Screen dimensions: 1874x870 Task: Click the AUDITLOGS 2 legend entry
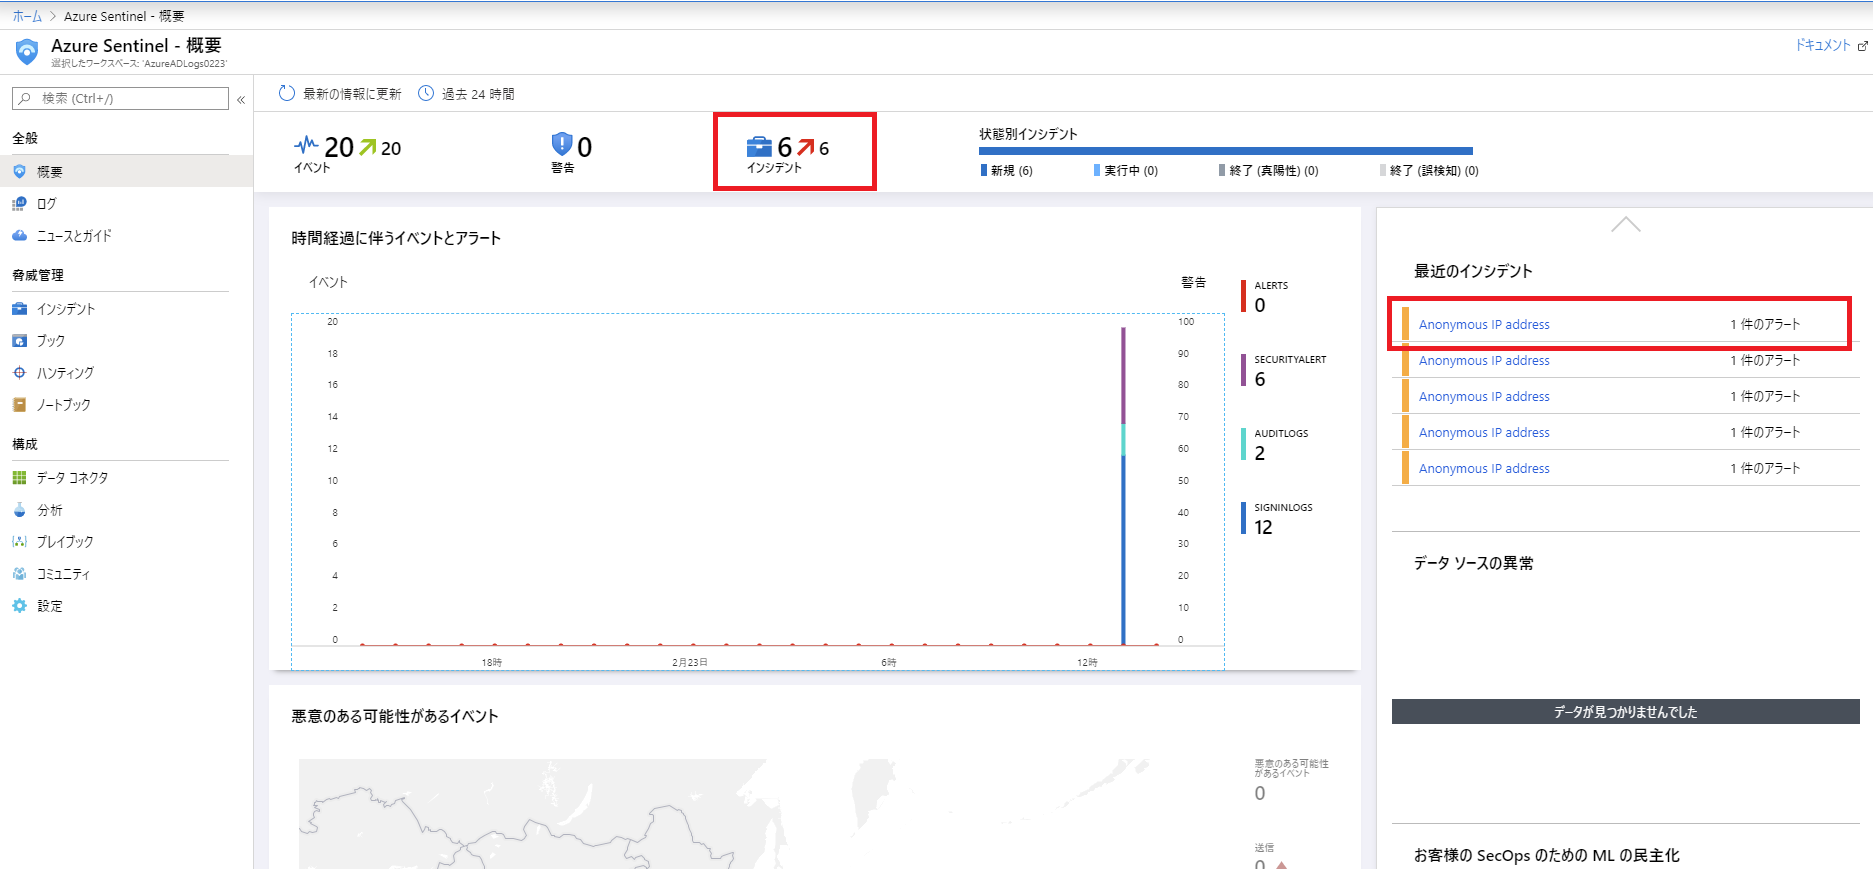[1276, 445]
